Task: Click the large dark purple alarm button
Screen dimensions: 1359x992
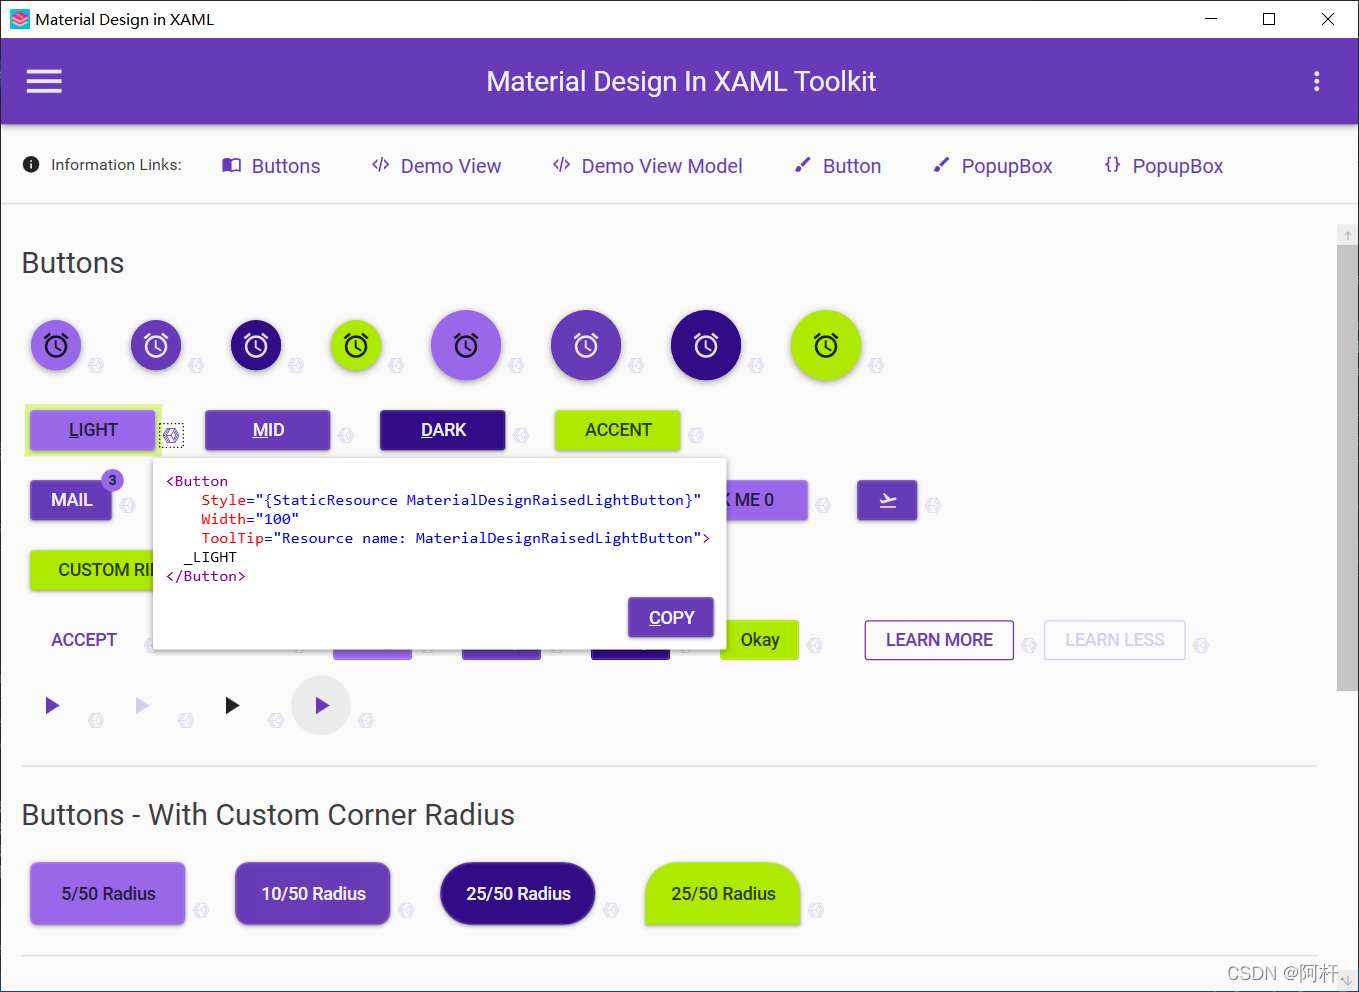Action: 706,345
